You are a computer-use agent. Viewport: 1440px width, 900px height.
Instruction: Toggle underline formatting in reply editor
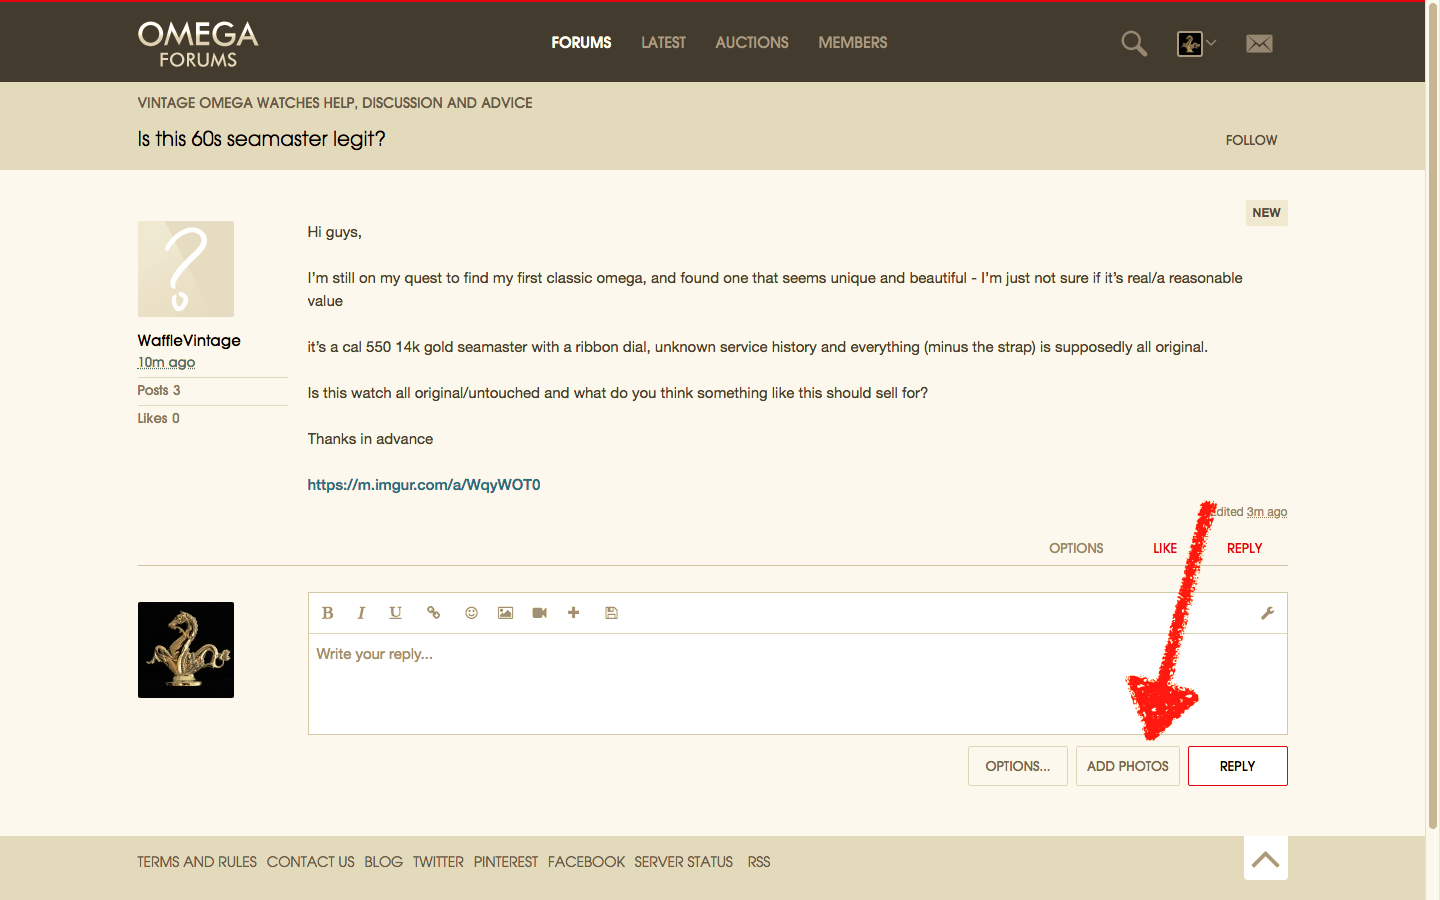(x=395, y=613)
